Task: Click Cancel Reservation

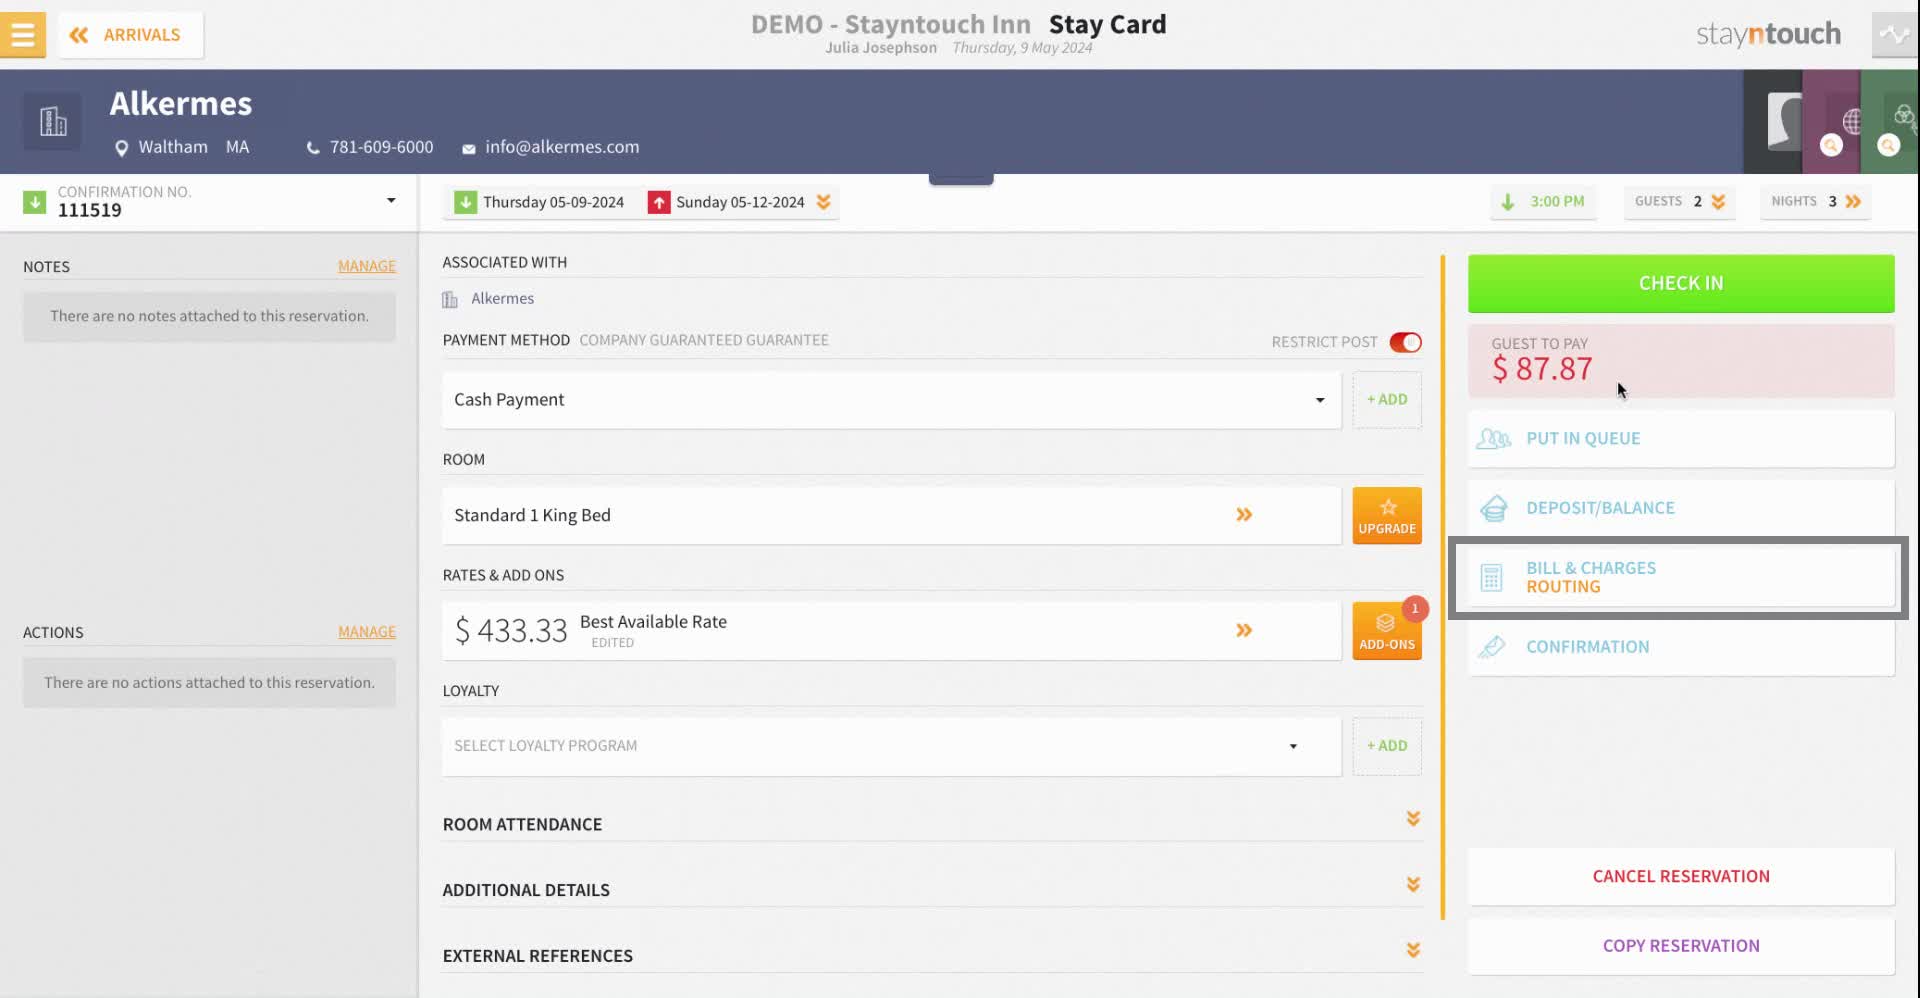Action: coord(1681,877)
